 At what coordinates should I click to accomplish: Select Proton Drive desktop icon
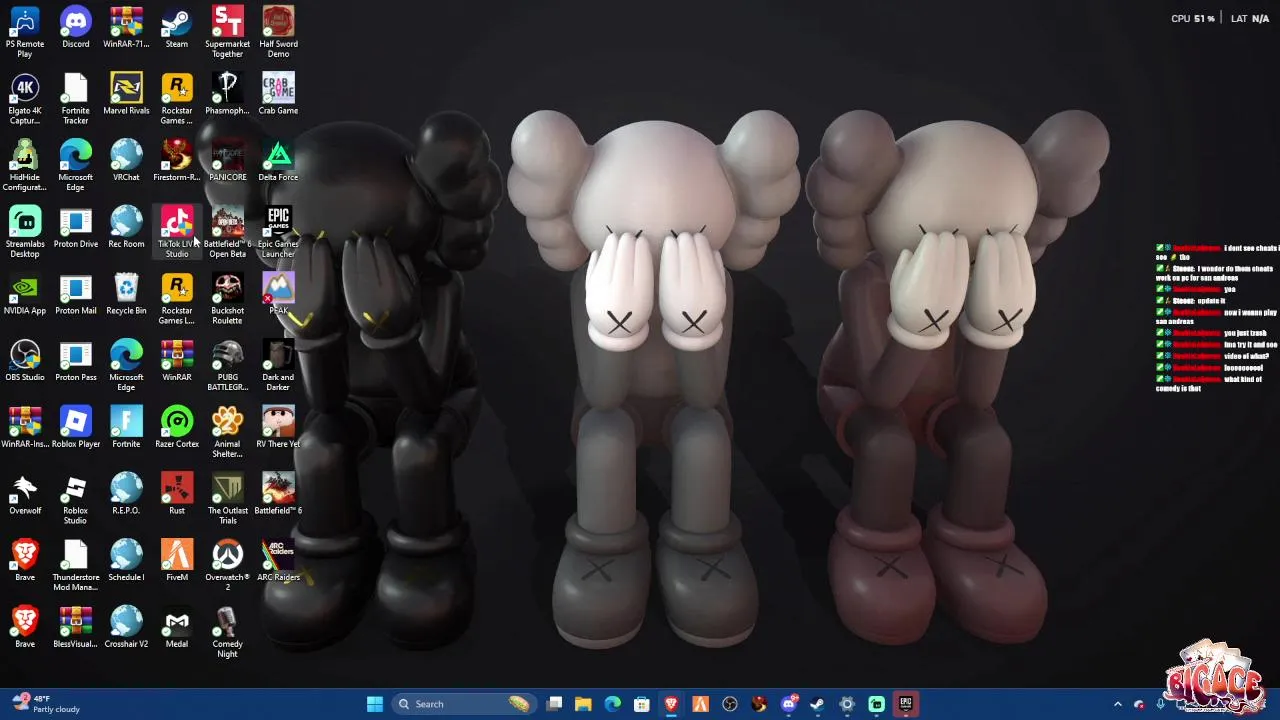(75, 227)
